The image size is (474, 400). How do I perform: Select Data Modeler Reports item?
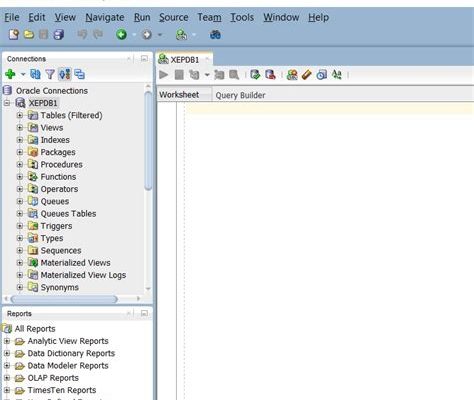[68, 366]
